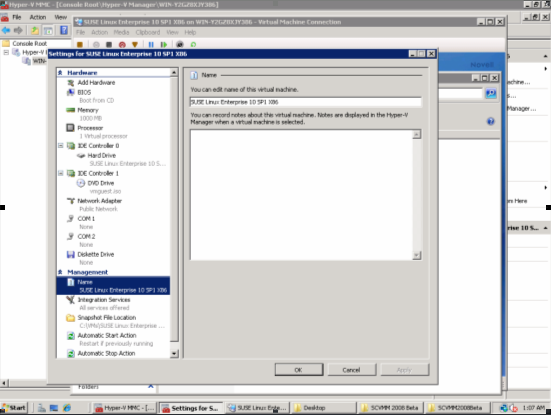Collapse the IDE Controller 1 node
This screenshot has width=555, height=416.
tap(61, 173)
